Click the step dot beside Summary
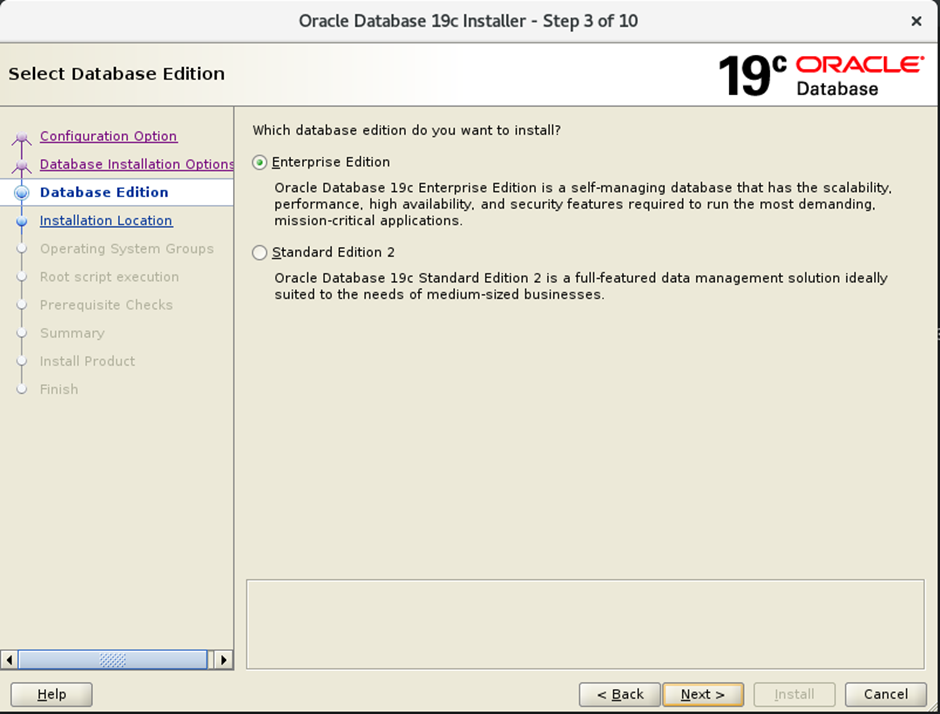 click(22, 333)
